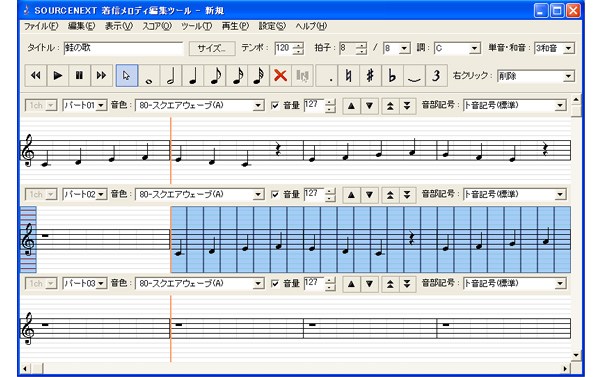Click the テンポ value field
600x377 pixels.
click(x=284, y=48)
